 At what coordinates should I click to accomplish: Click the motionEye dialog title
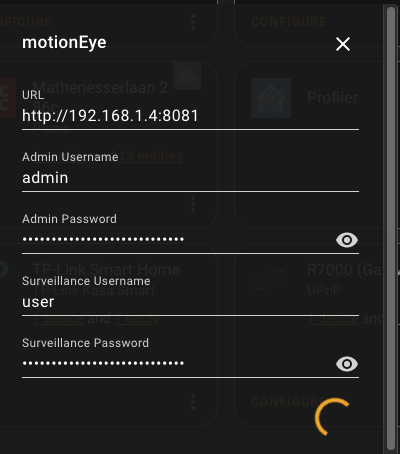click(64, 43)
